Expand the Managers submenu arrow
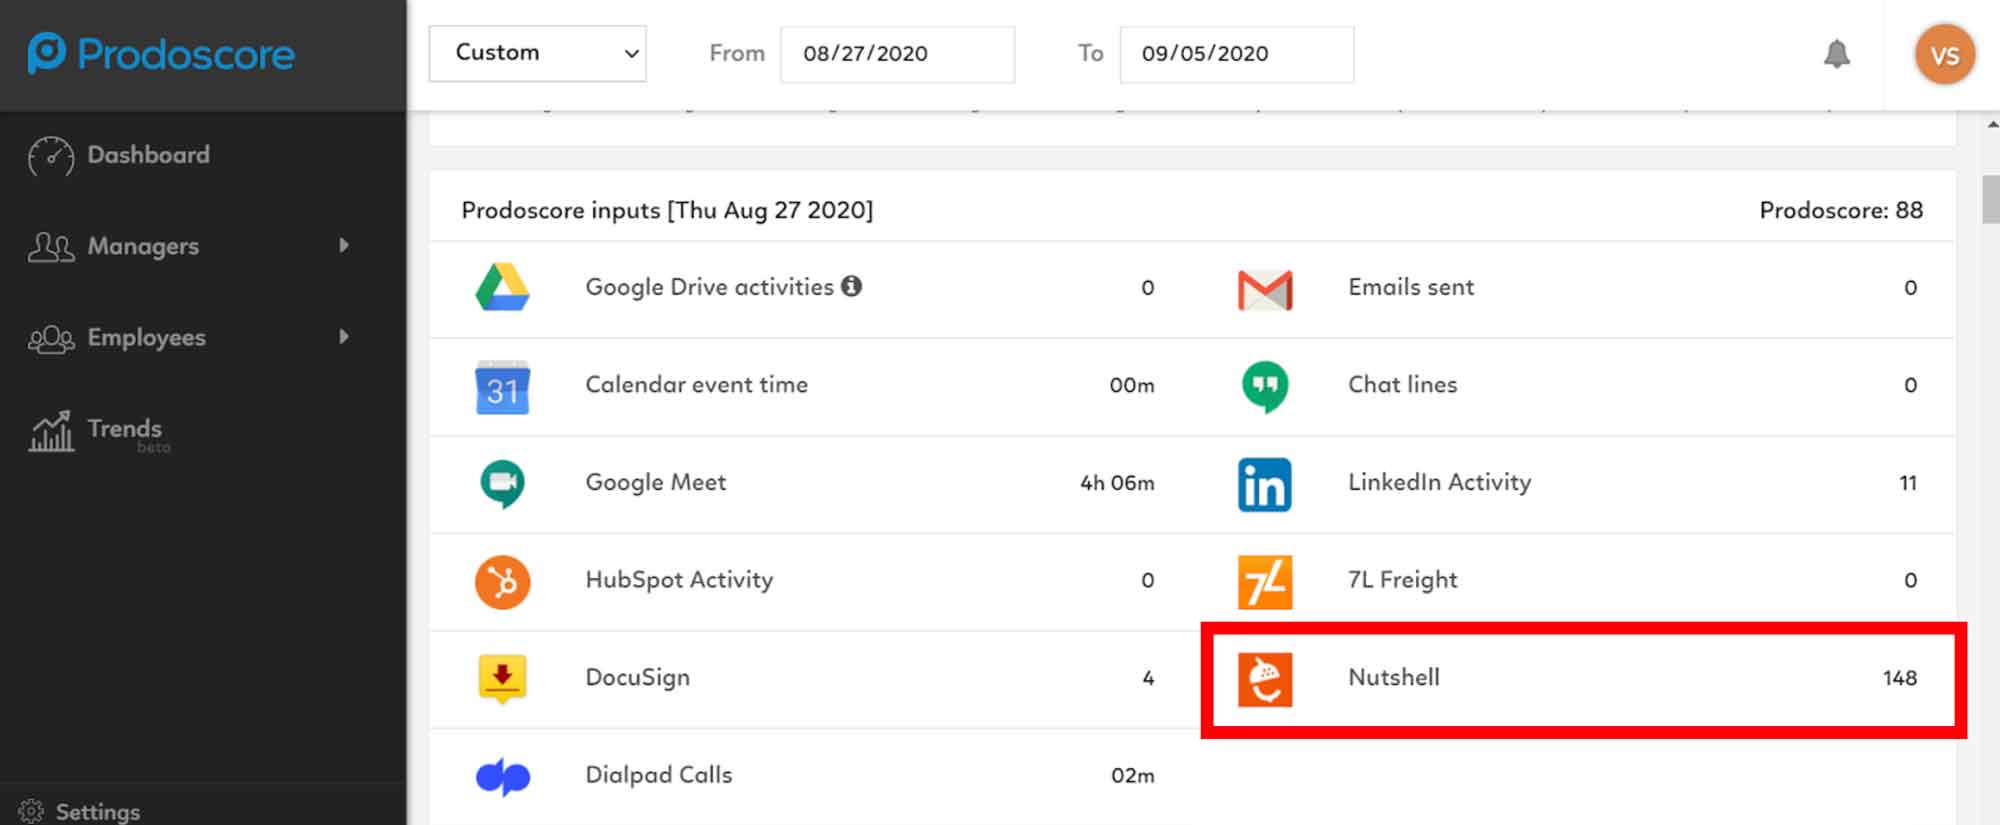 click(344, 245)
